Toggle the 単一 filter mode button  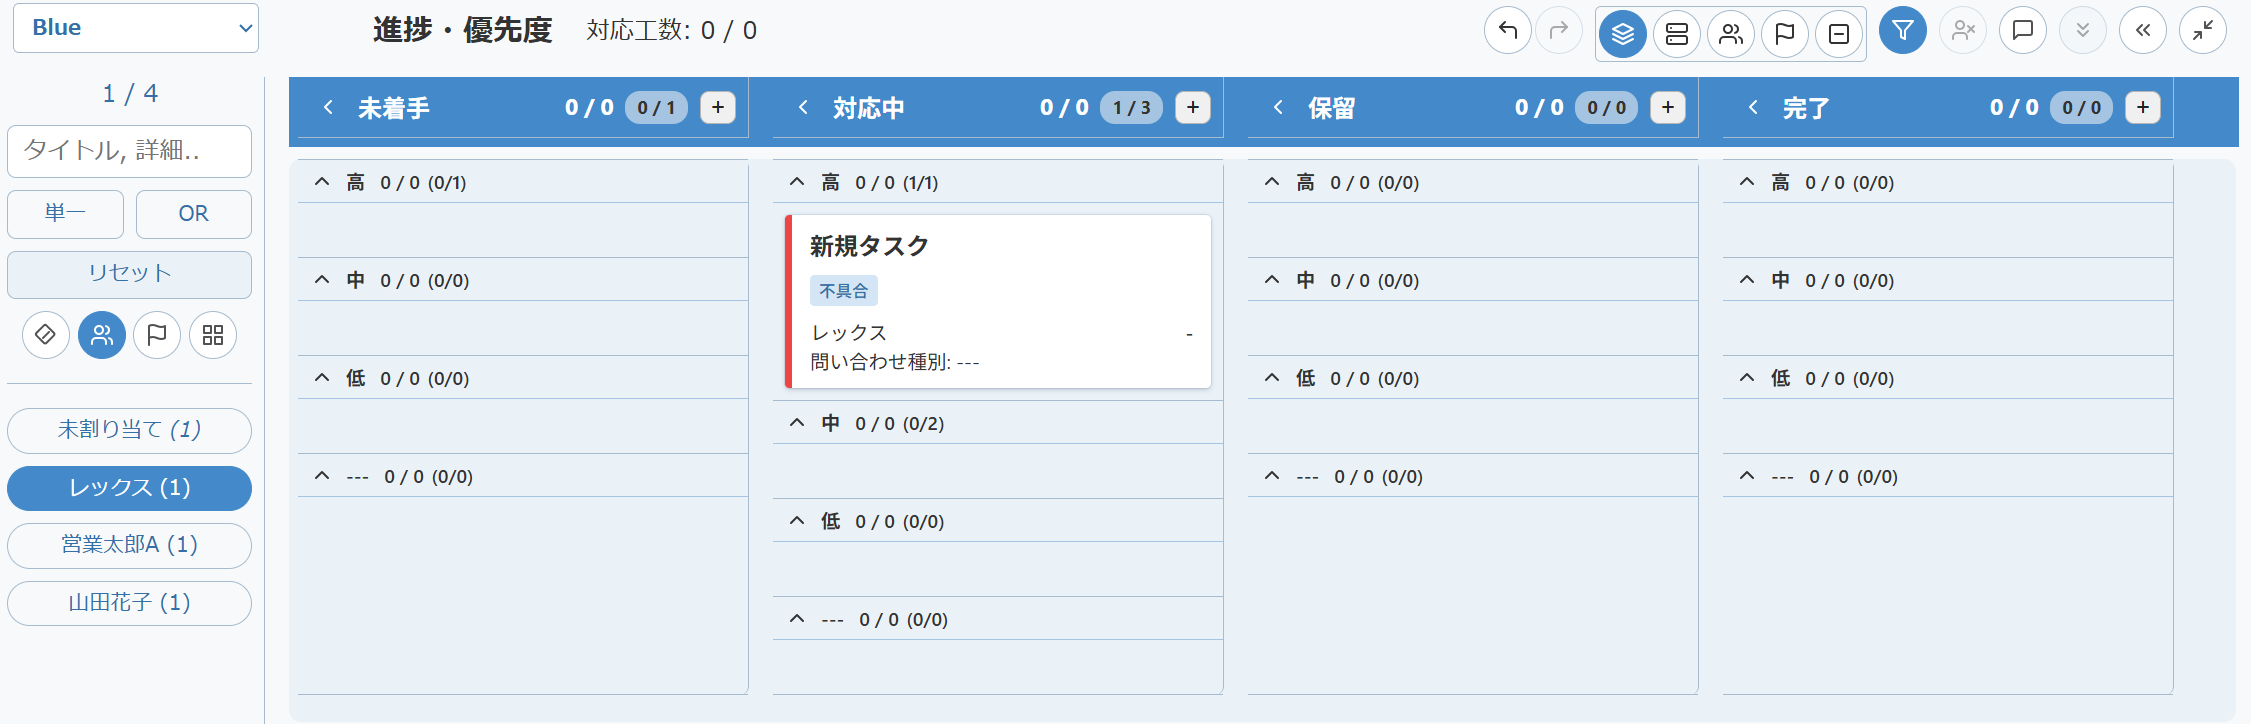65,214
